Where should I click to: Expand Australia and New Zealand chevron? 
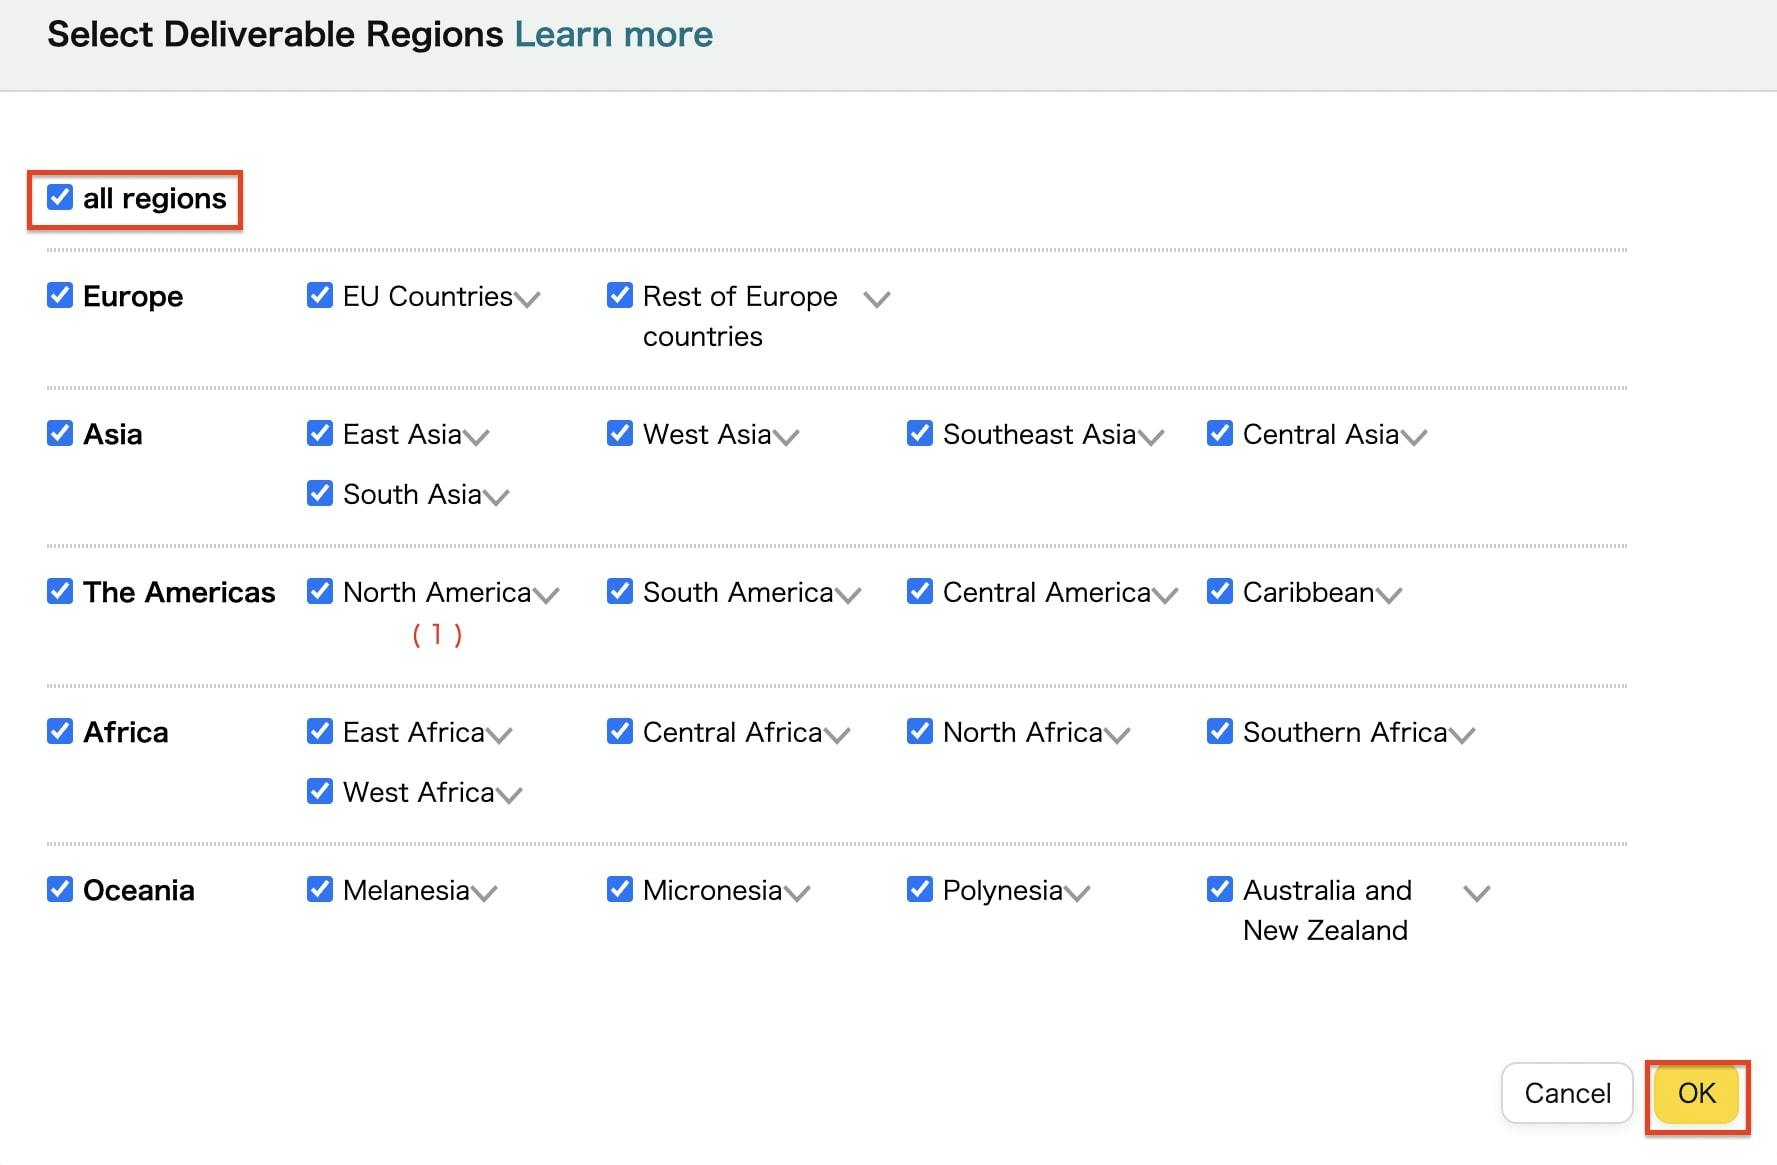[1477, 893]
